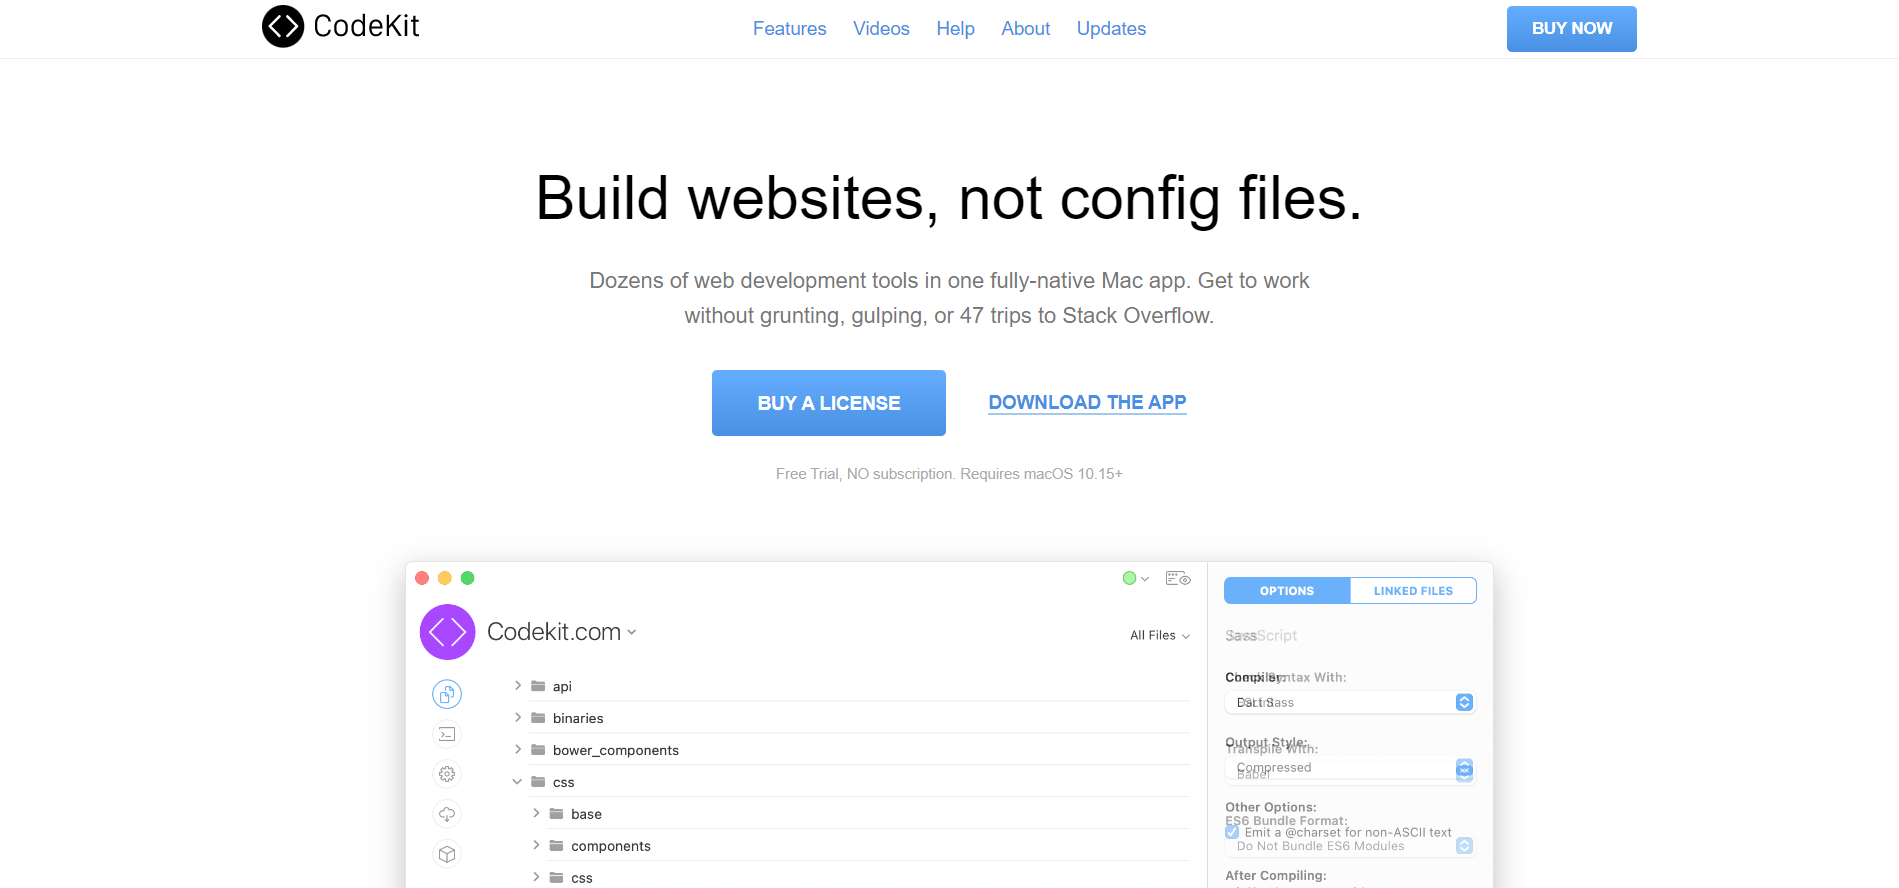Click the 'Free Trial, NO subscription' note
This screenshot has width=1899, height=888.
(949, 474)
